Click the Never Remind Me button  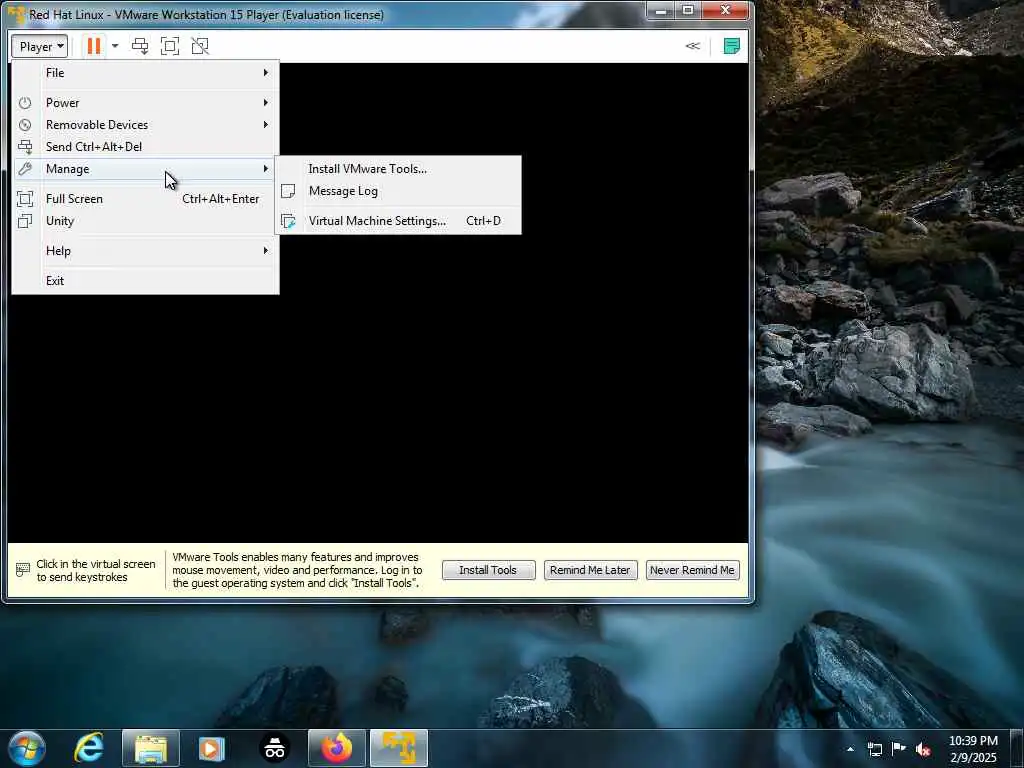coord(692,570)
